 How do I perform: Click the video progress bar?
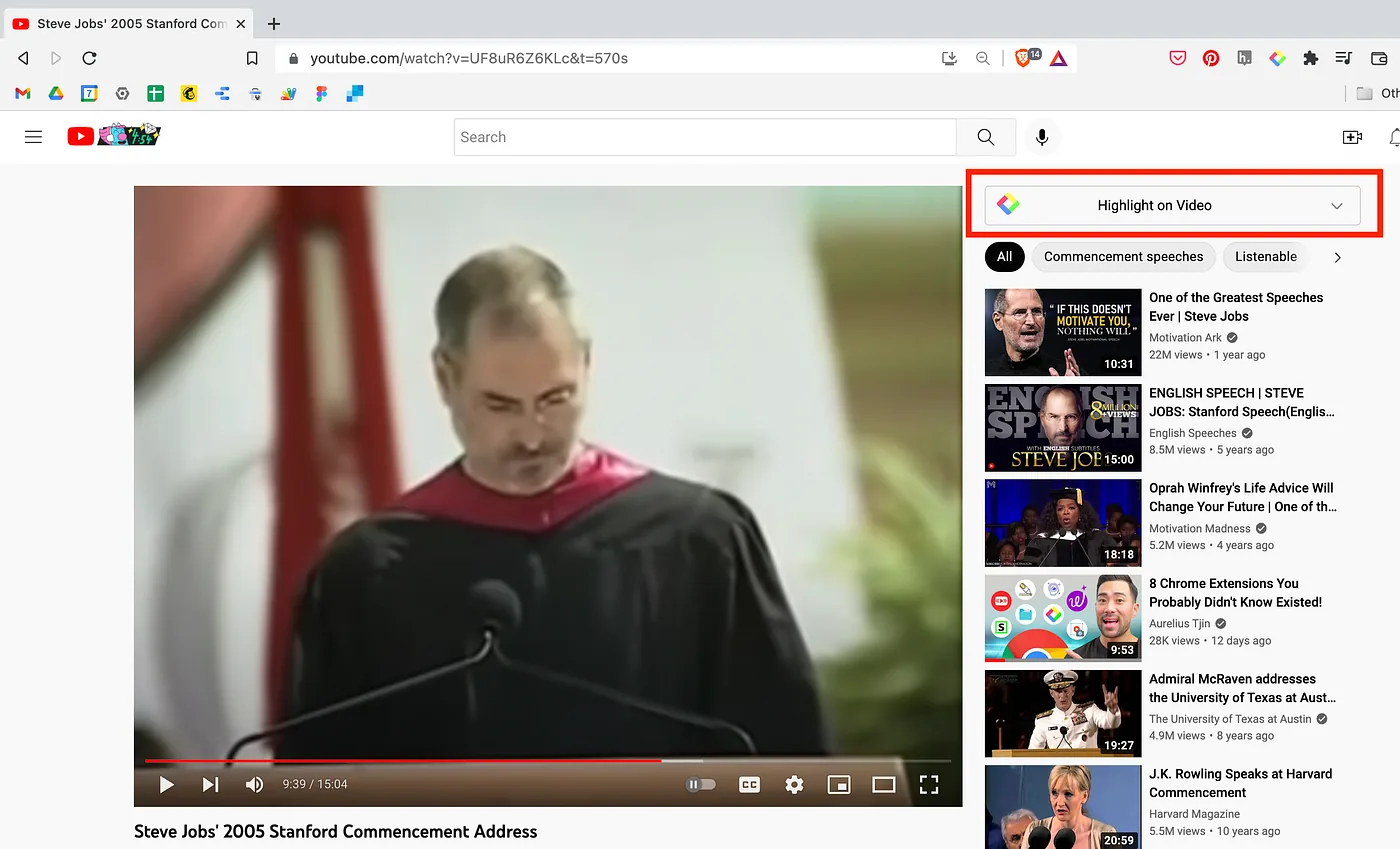548,761
